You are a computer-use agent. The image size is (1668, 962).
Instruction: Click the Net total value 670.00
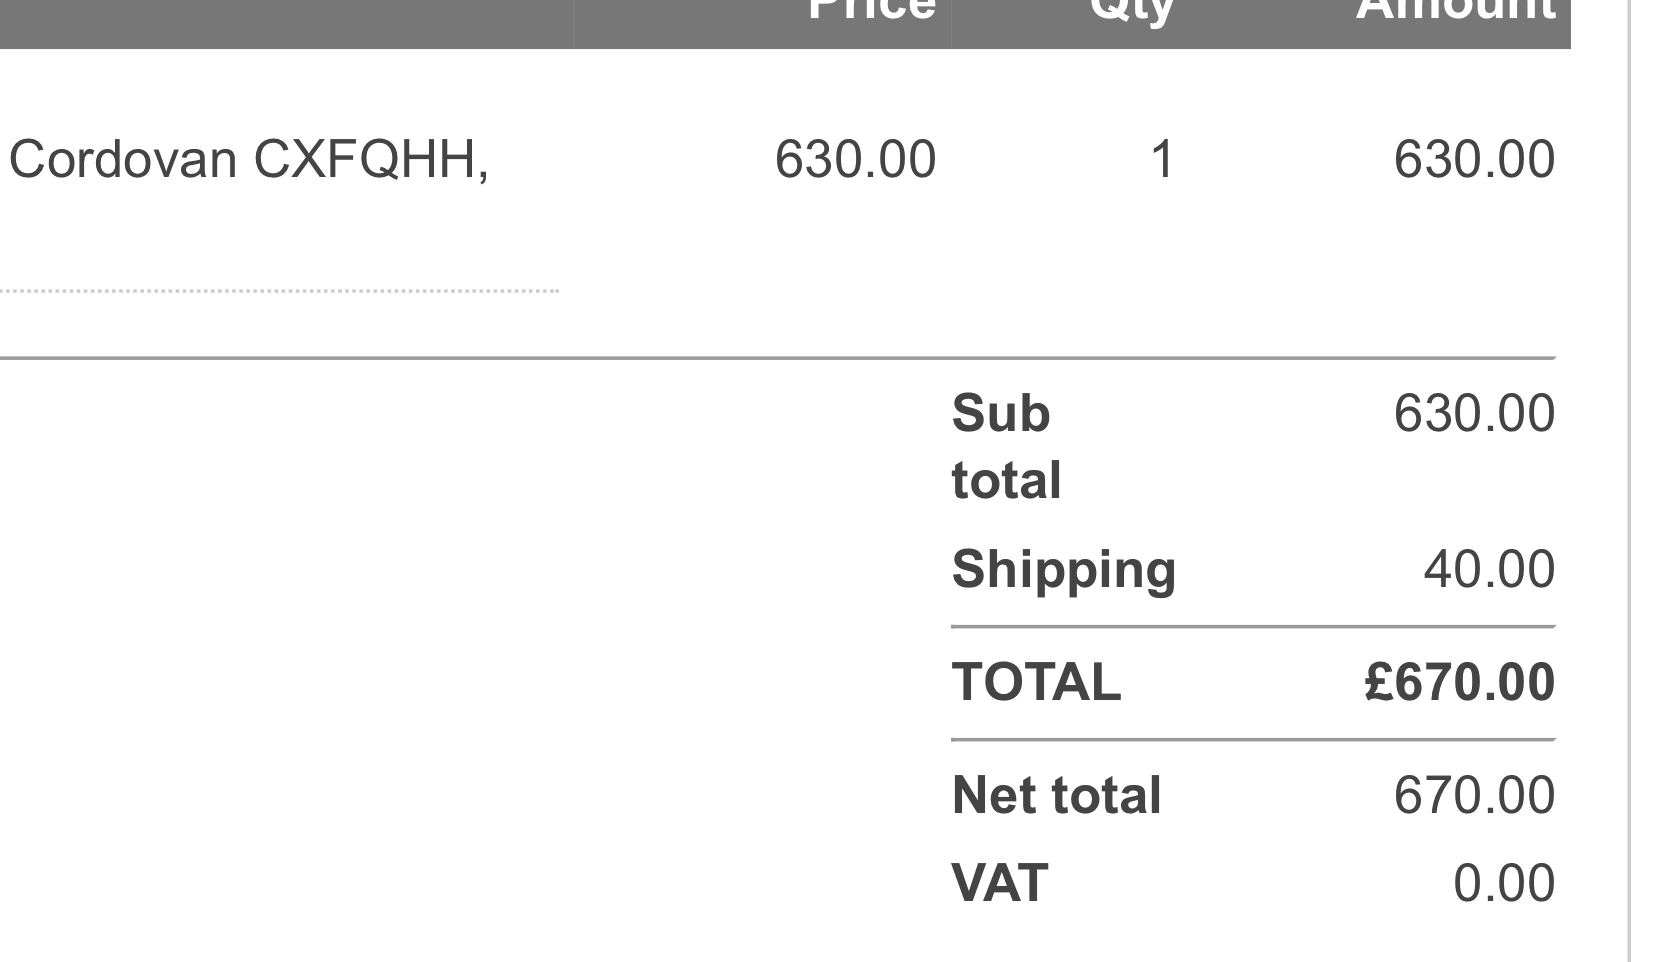[1474, 795]
